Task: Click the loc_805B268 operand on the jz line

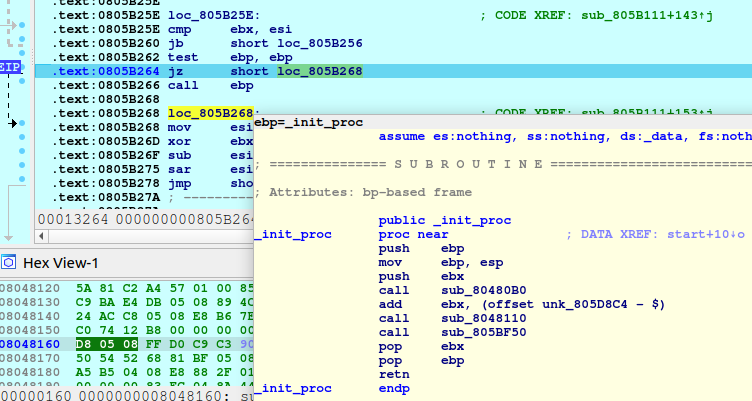Action: tap(320, 71)
